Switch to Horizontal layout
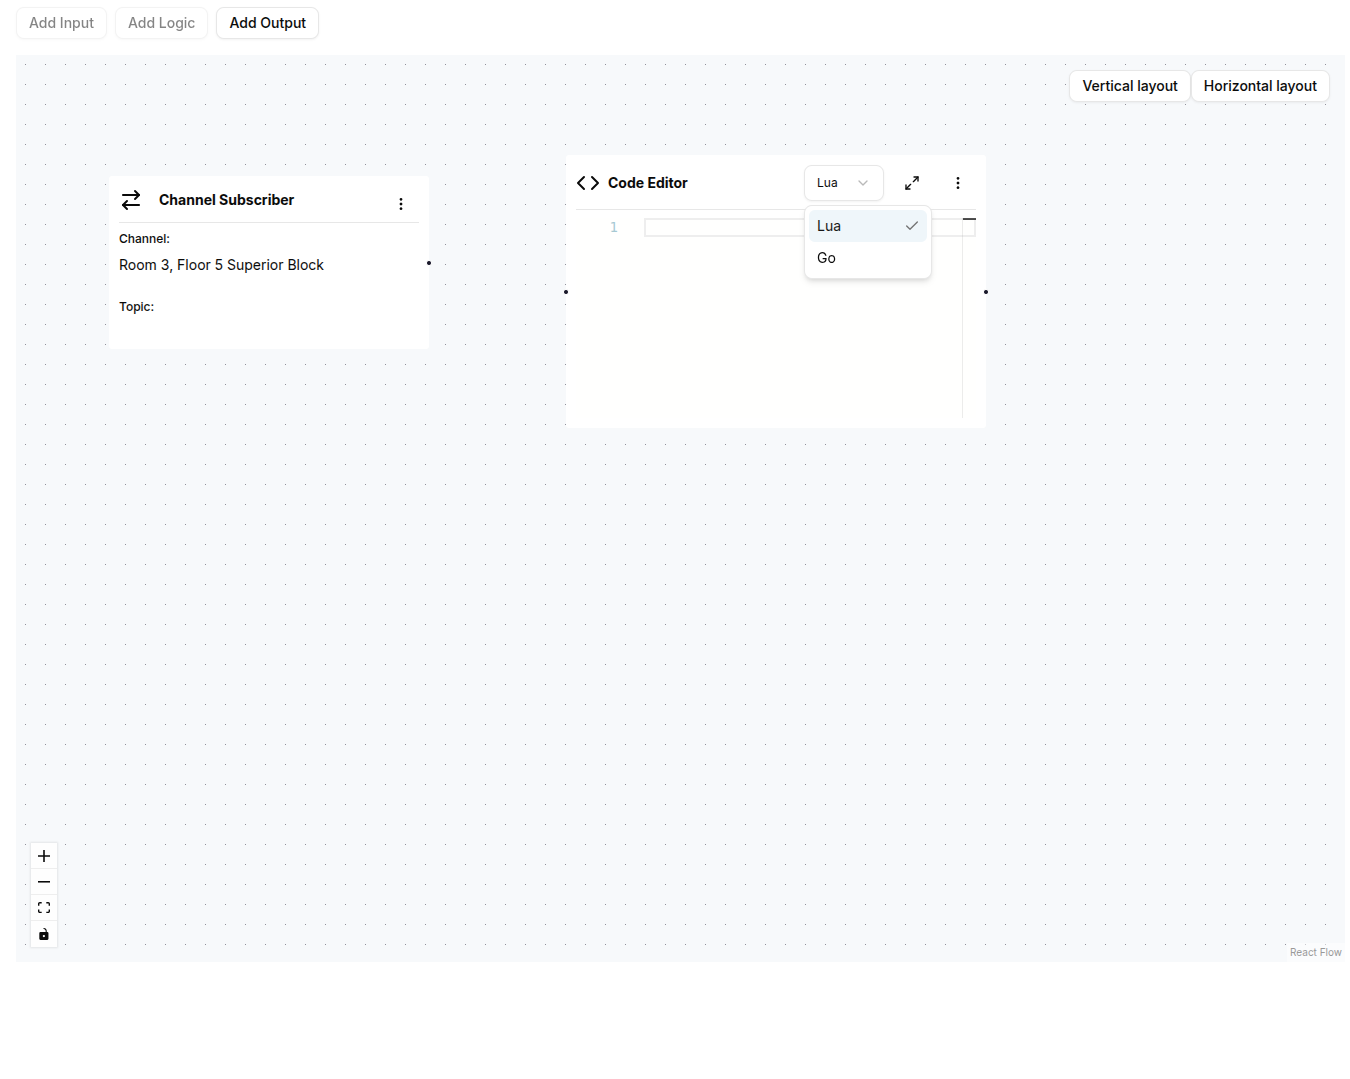The width and height of the screenshot is (1350, 1079). (x=1259, y=86)
